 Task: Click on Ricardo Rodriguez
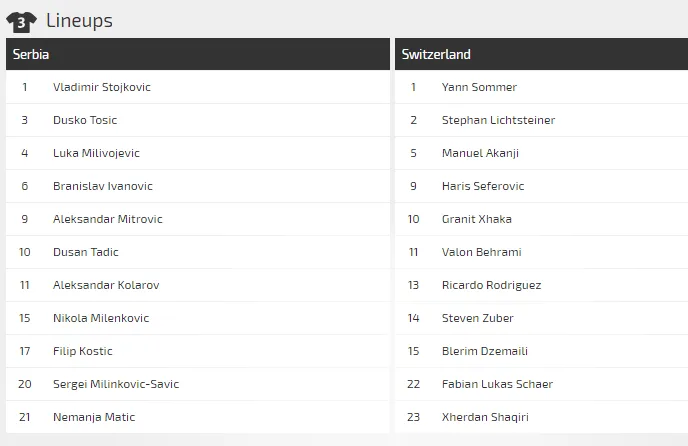tap(491, 285)
